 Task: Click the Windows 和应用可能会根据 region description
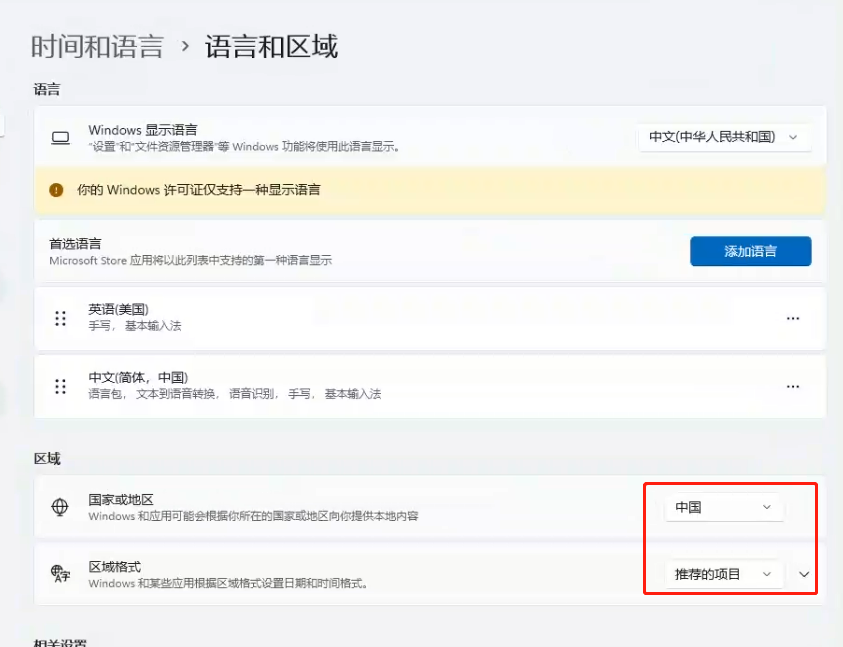(253, 516)
